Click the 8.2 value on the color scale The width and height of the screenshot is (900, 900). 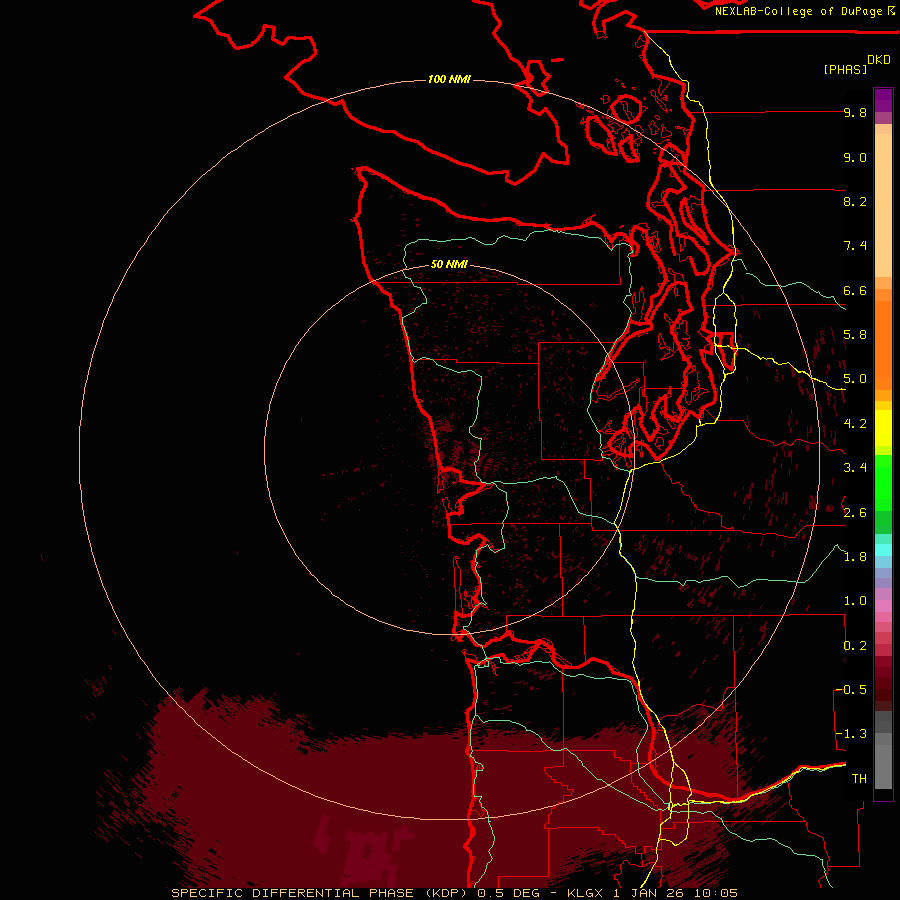[x=855, y=201]
